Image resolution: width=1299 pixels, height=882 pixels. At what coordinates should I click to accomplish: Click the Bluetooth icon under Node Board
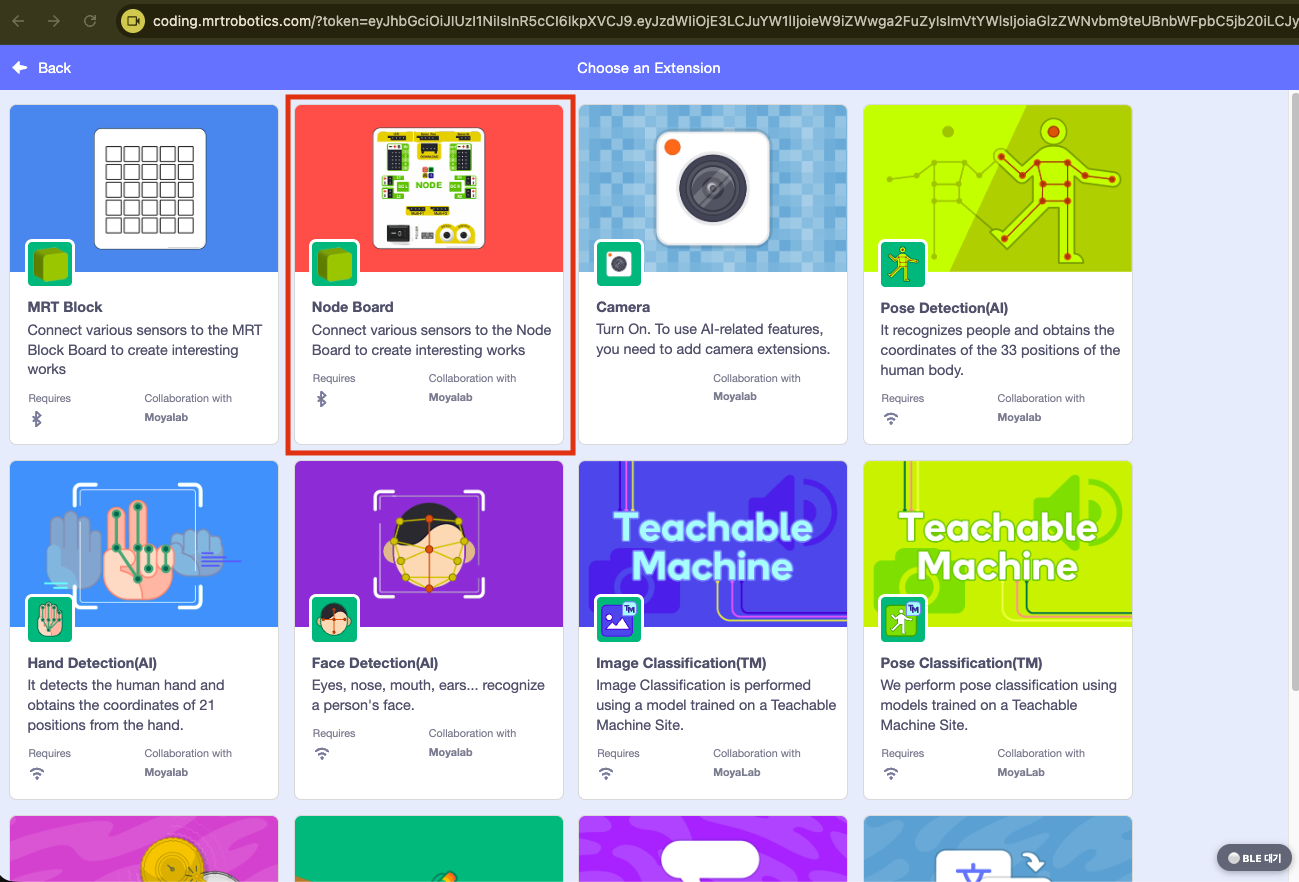[321, 399]
